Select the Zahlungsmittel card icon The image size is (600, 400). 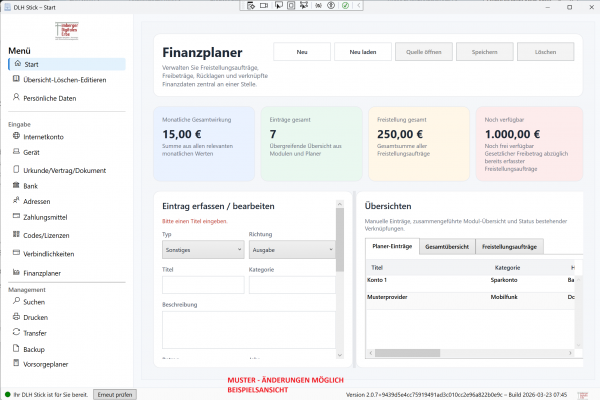point(16,219)
